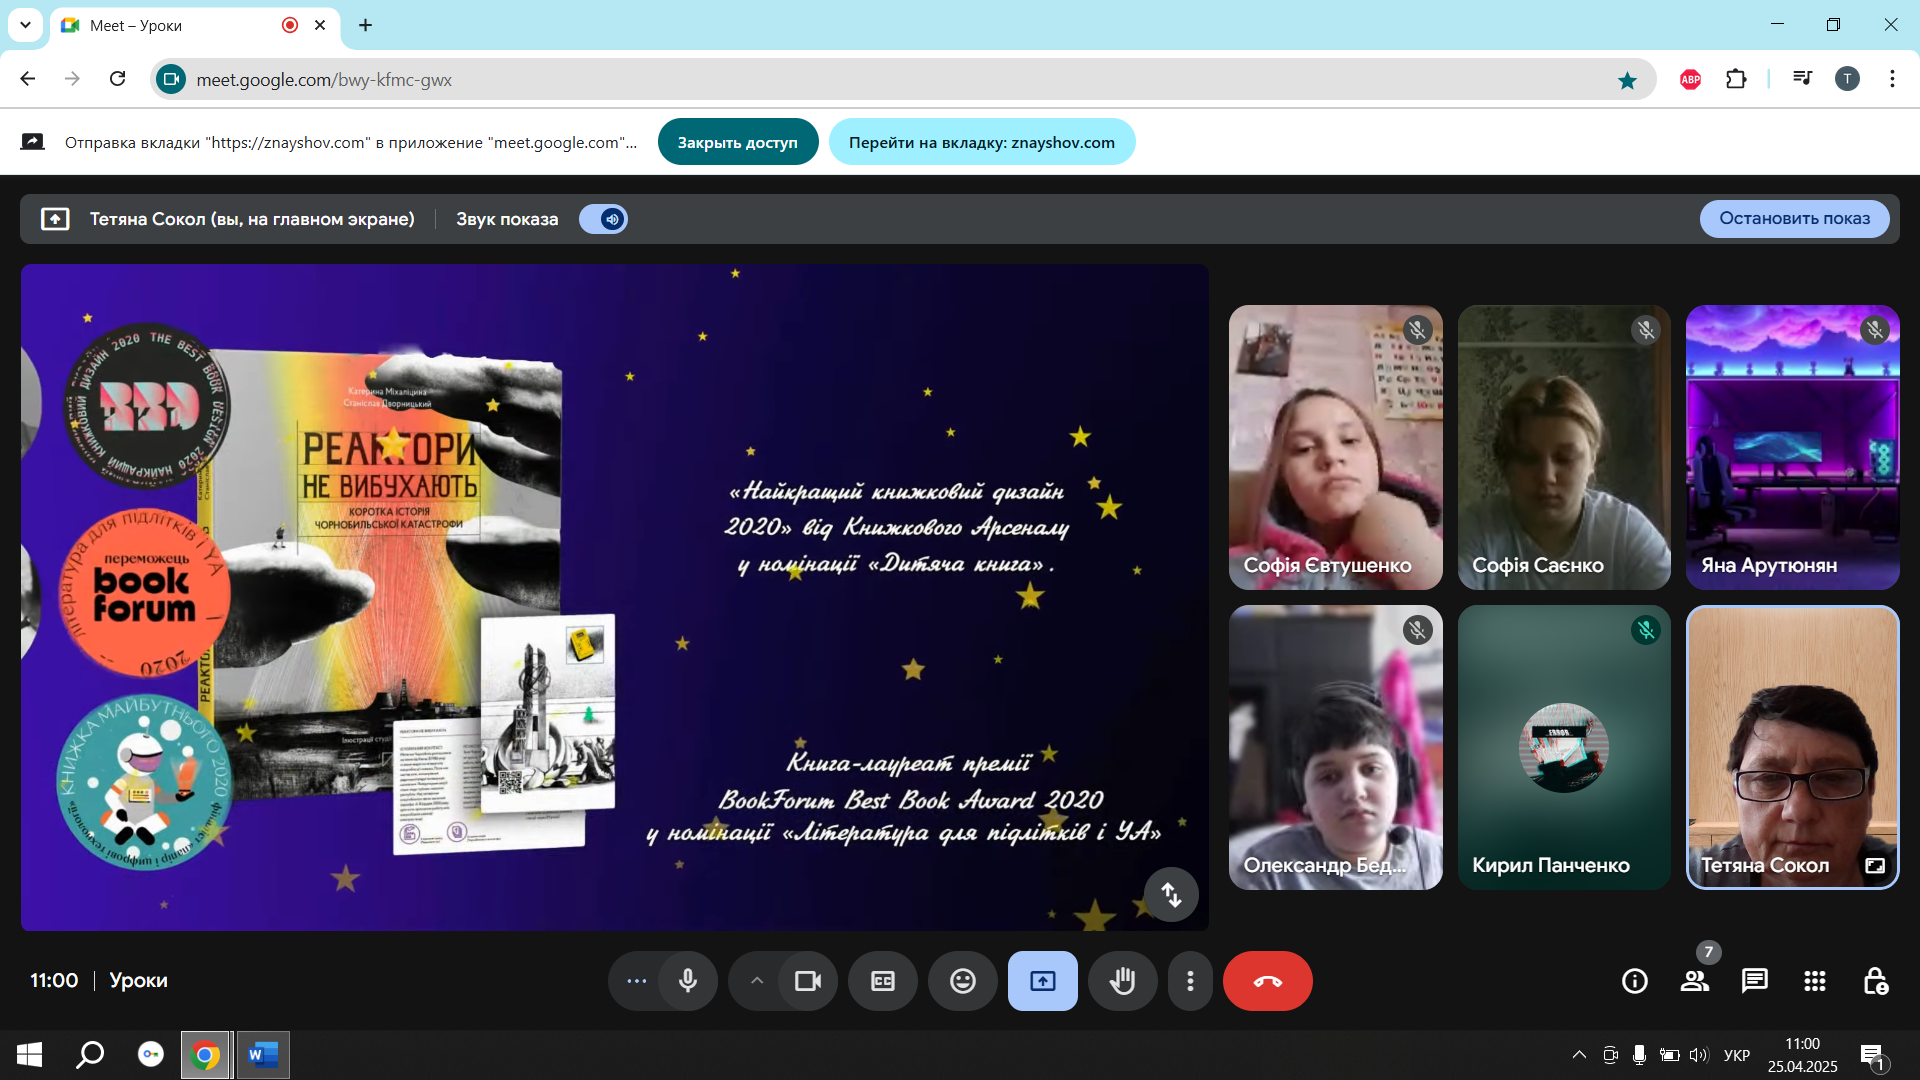Open meeting details info icon
The height and width of the screenshot is (1080, 1920).
click(1635, 981)
